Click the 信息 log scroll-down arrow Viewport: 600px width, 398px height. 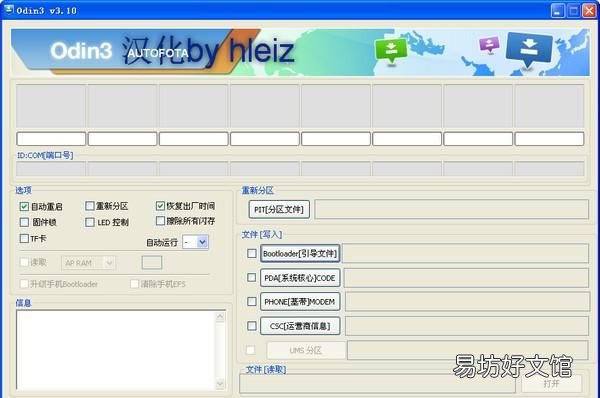[x=220, y=384]
